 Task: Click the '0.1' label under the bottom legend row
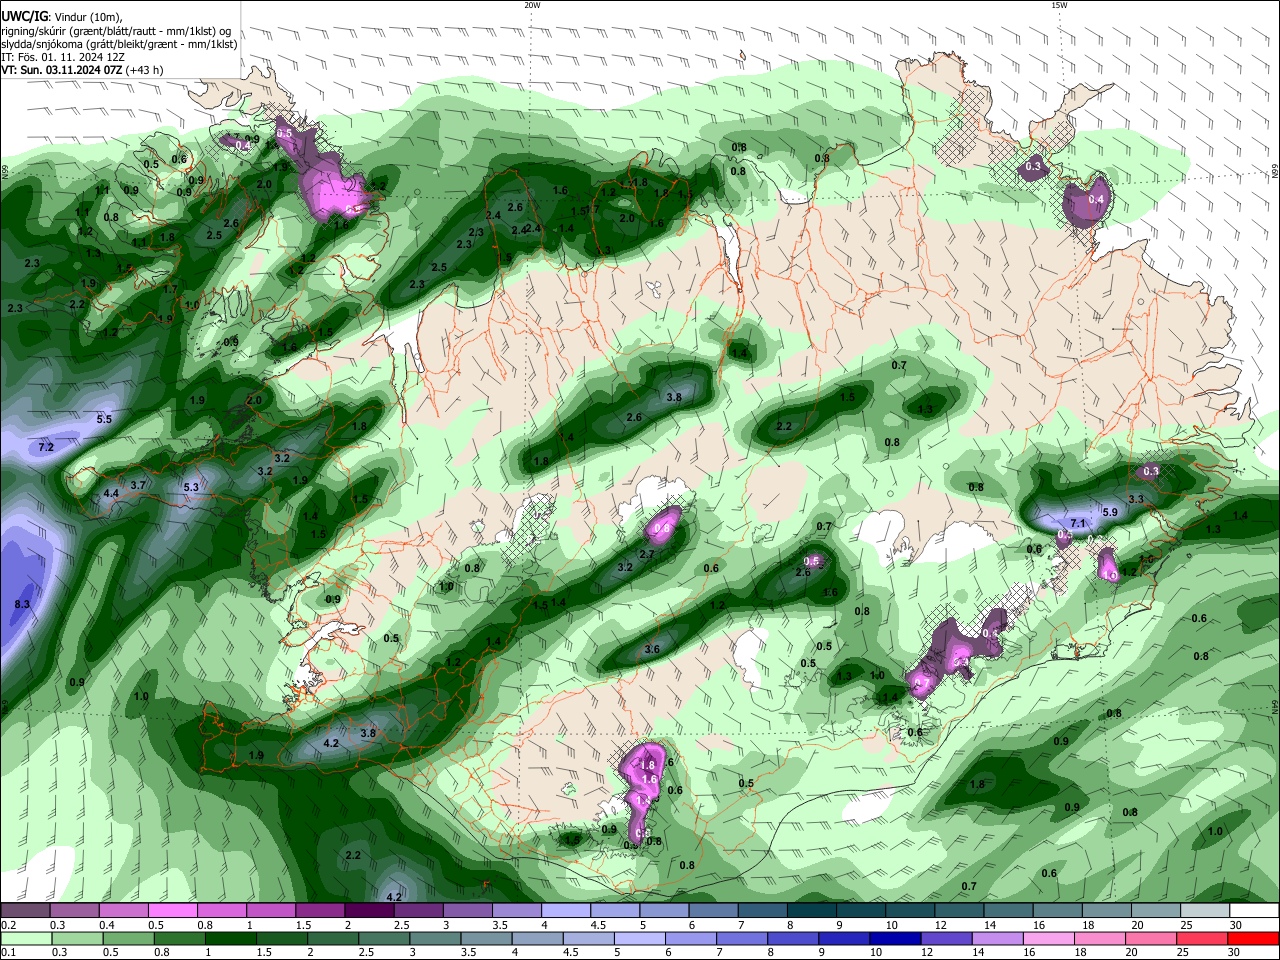[x=8, y=952]
